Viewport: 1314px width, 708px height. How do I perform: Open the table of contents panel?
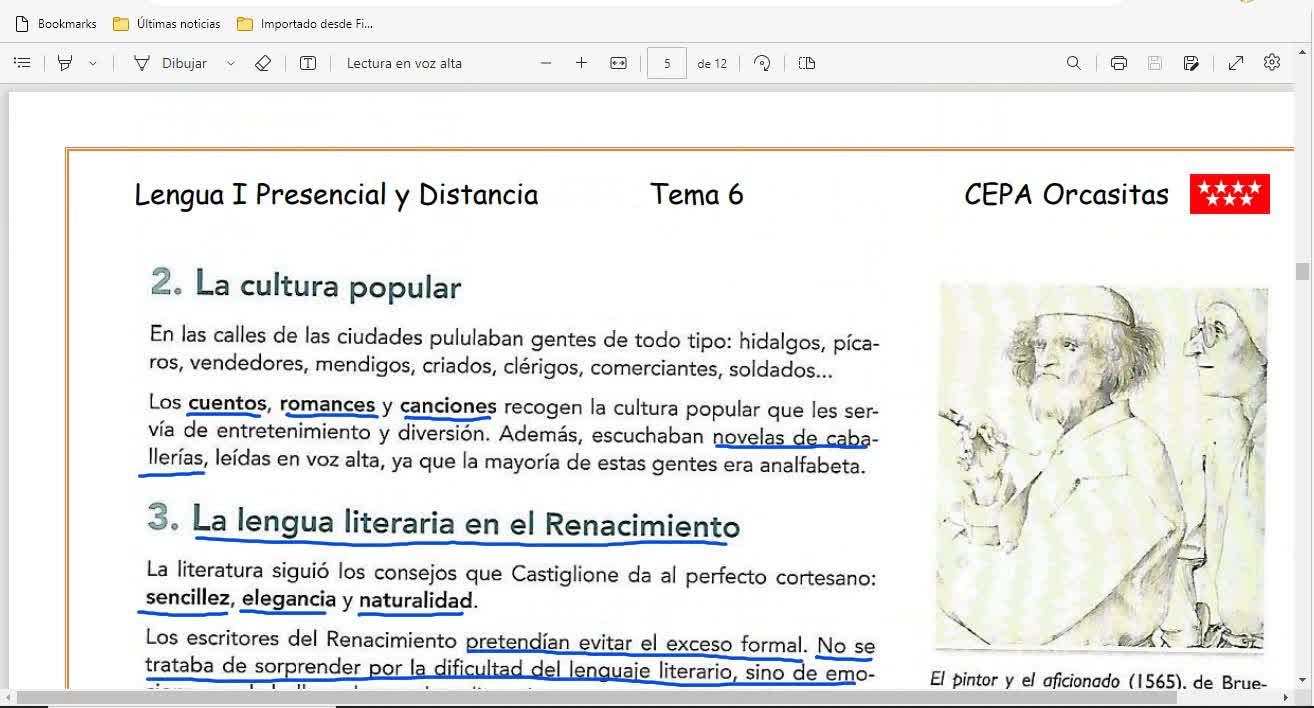[21, 63]
